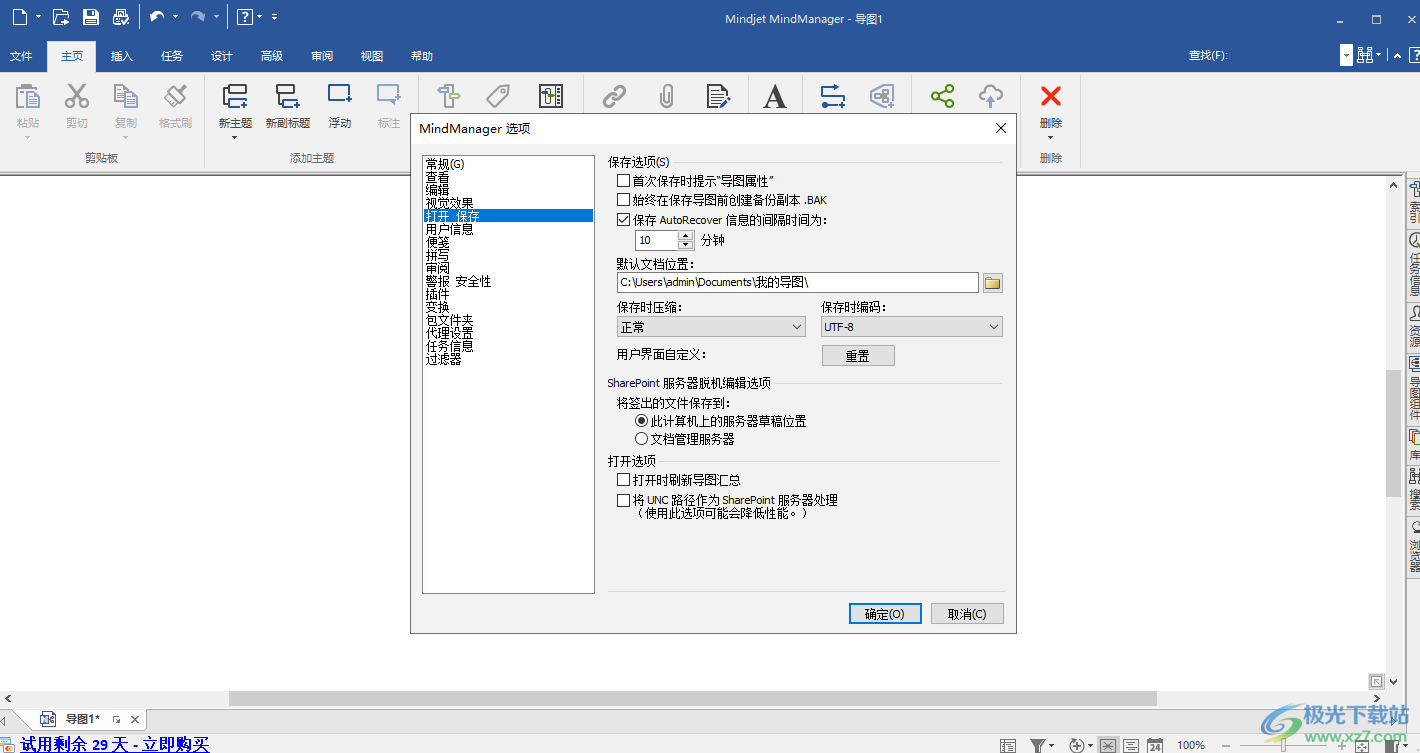The image size is (1420, 753).
Task: Expand the 删除 dropdown arrow
Action: pos(1051,138)
